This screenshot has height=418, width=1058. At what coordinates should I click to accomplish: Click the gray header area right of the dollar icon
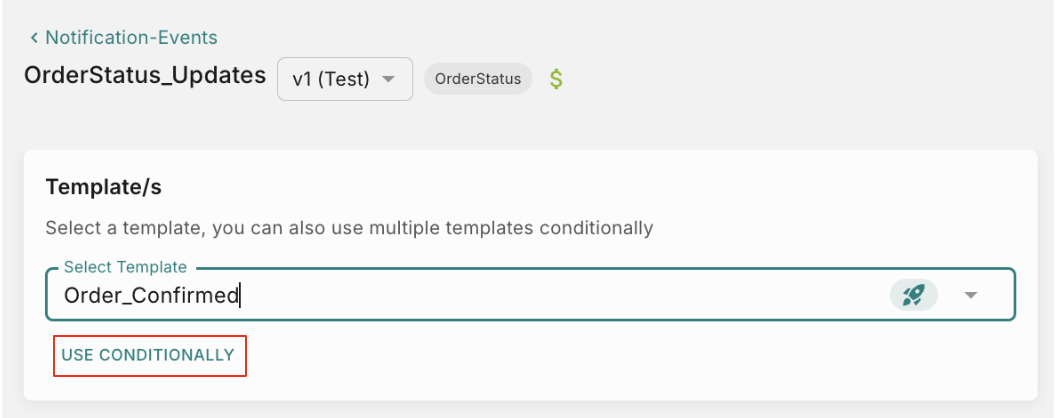tap(800, 79)
